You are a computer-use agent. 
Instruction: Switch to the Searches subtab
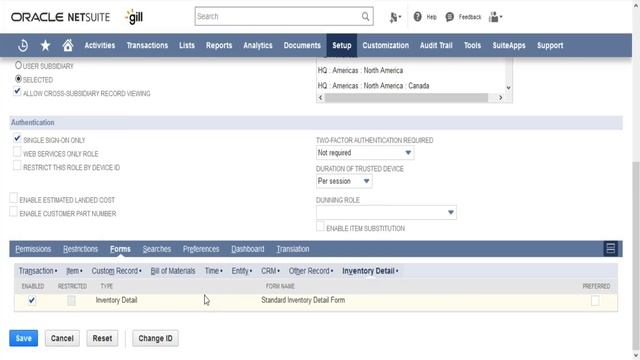[x=157, y=249]
